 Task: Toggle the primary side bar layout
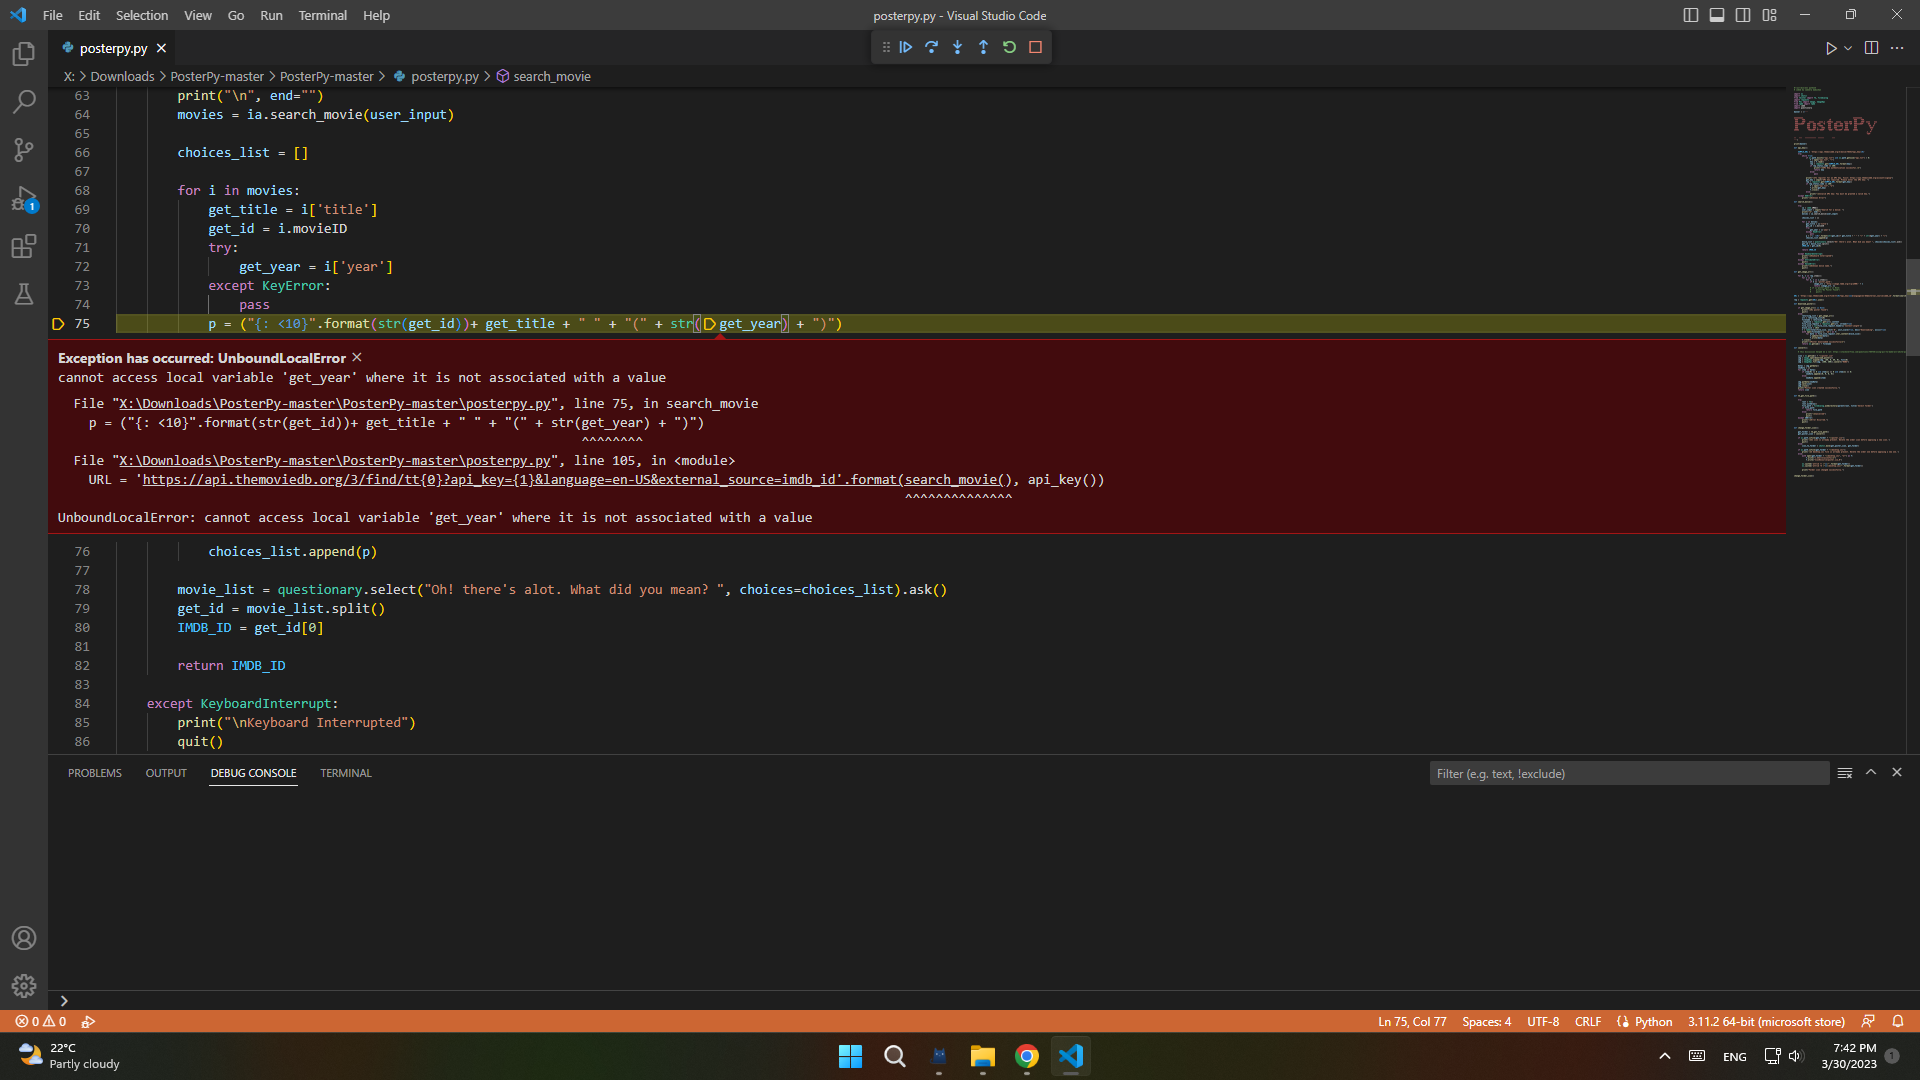(x=1690, y=15)
